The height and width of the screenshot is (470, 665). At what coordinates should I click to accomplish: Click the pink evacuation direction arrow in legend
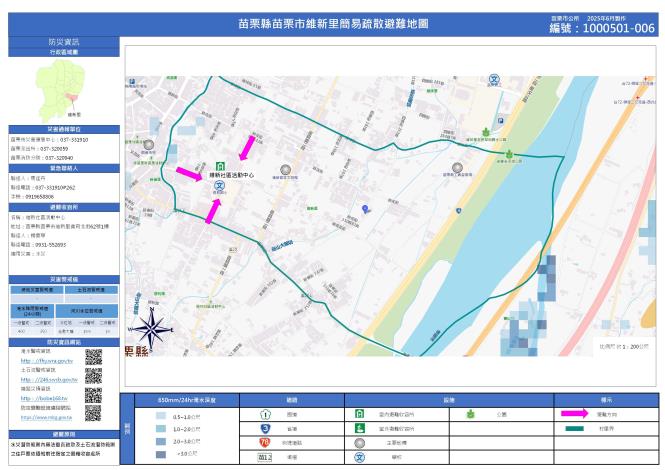[574, 413]
